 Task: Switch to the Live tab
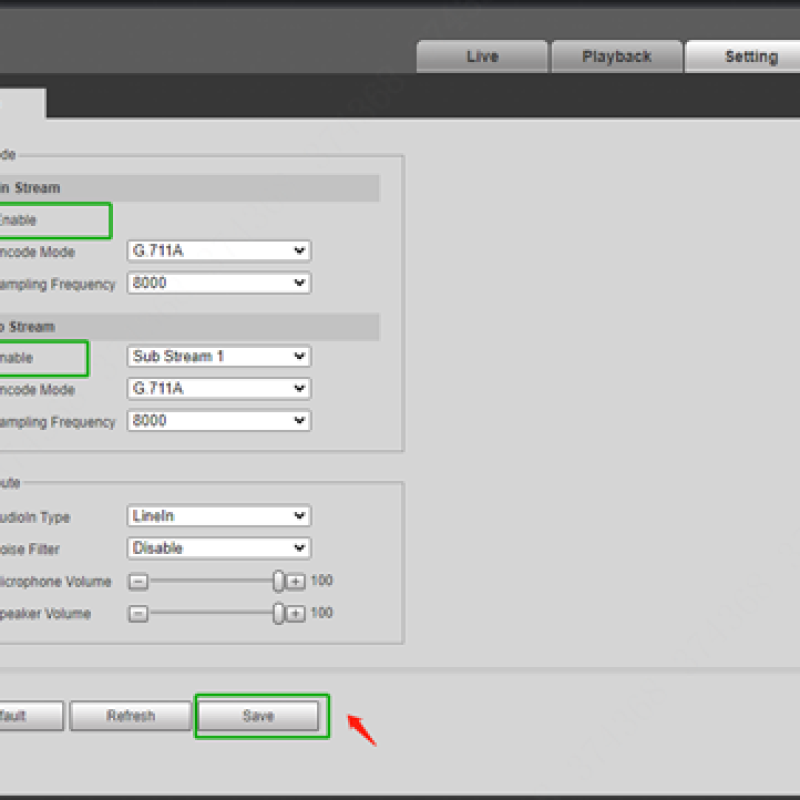[x=482, y=57]
